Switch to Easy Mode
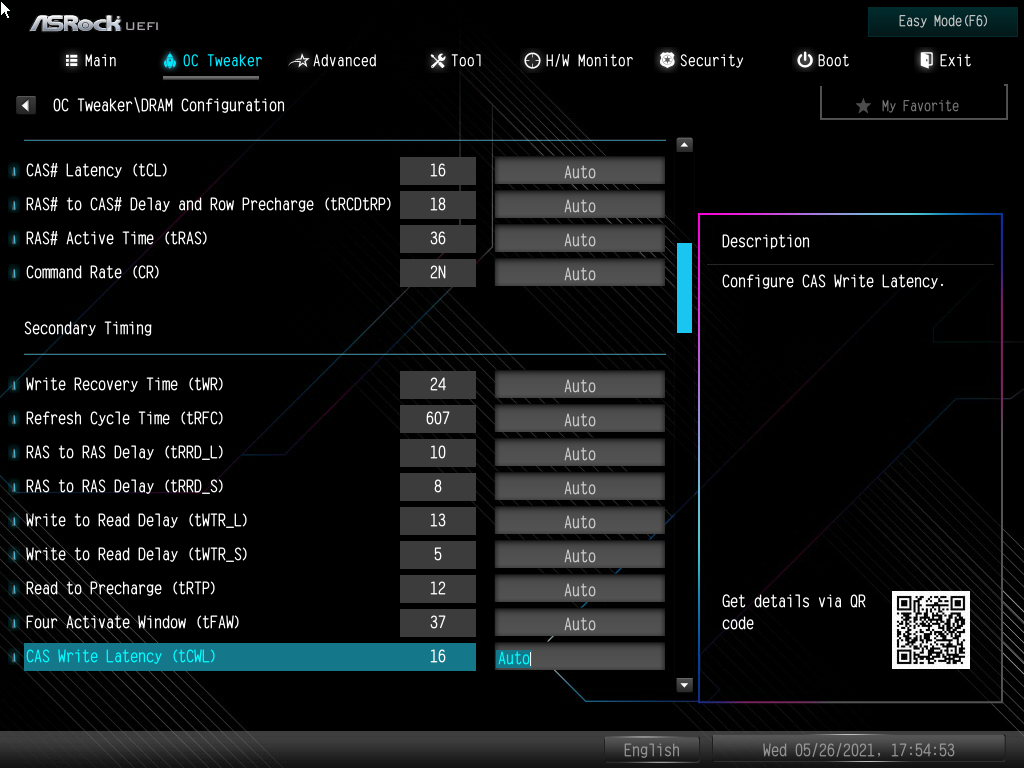1024x768 pixels. (941, 21)
